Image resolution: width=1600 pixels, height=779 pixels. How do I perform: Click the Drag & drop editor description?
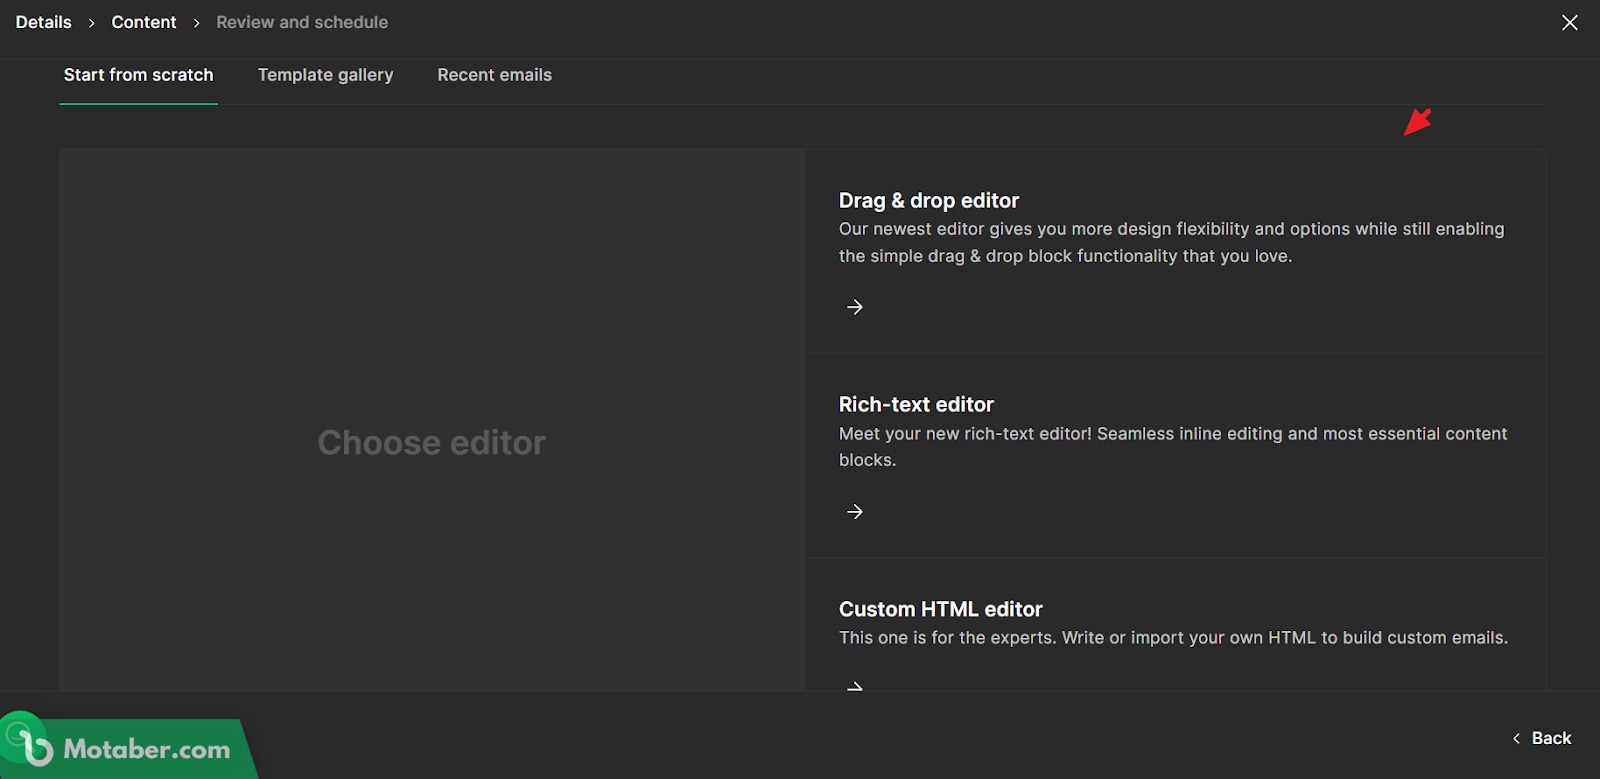click(1171, 242)
